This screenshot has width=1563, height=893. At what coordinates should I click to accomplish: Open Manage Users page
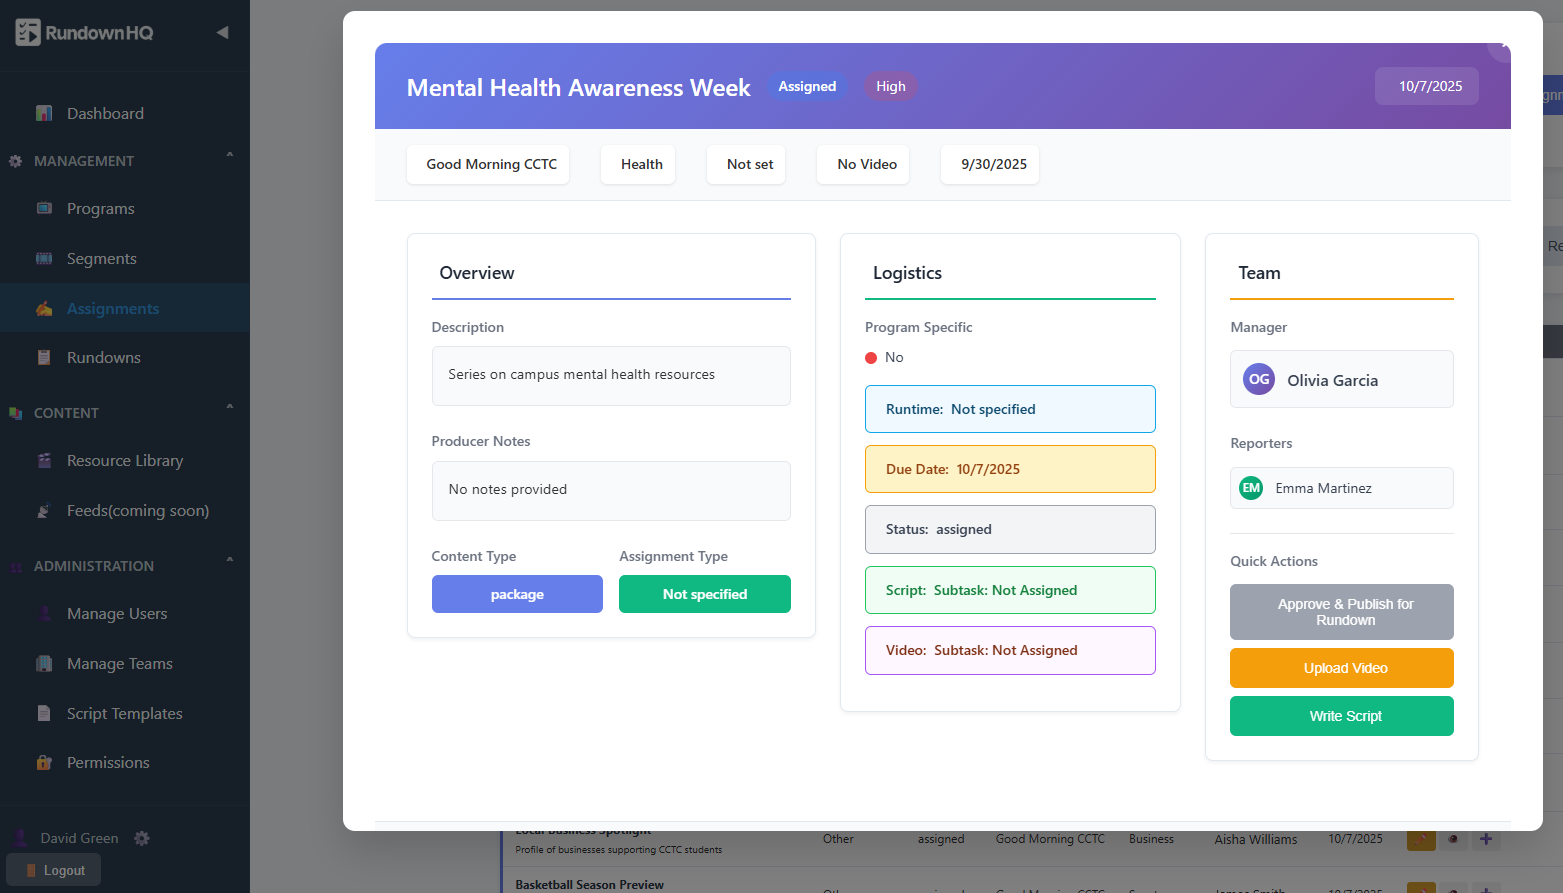(117, 613)
